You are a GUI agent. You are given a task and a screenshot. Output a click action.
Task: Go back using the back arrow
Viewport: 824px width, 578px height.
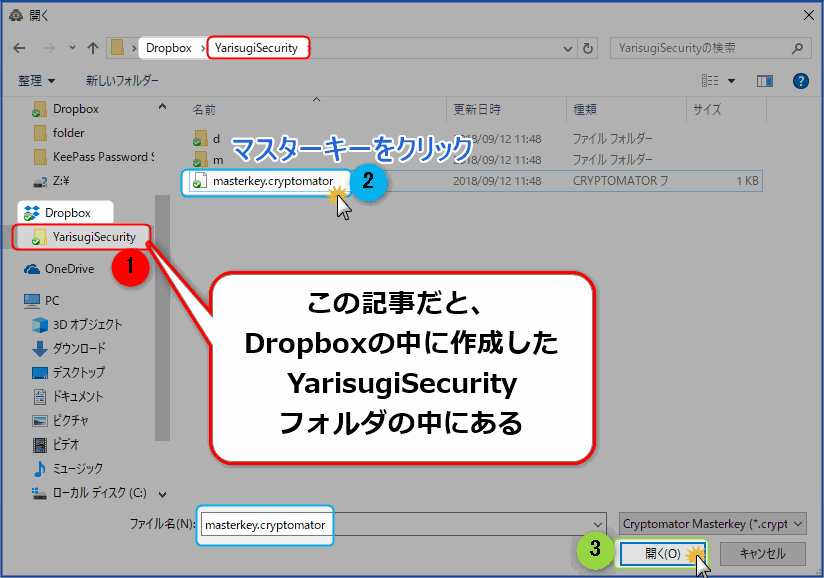click(19, 48)
